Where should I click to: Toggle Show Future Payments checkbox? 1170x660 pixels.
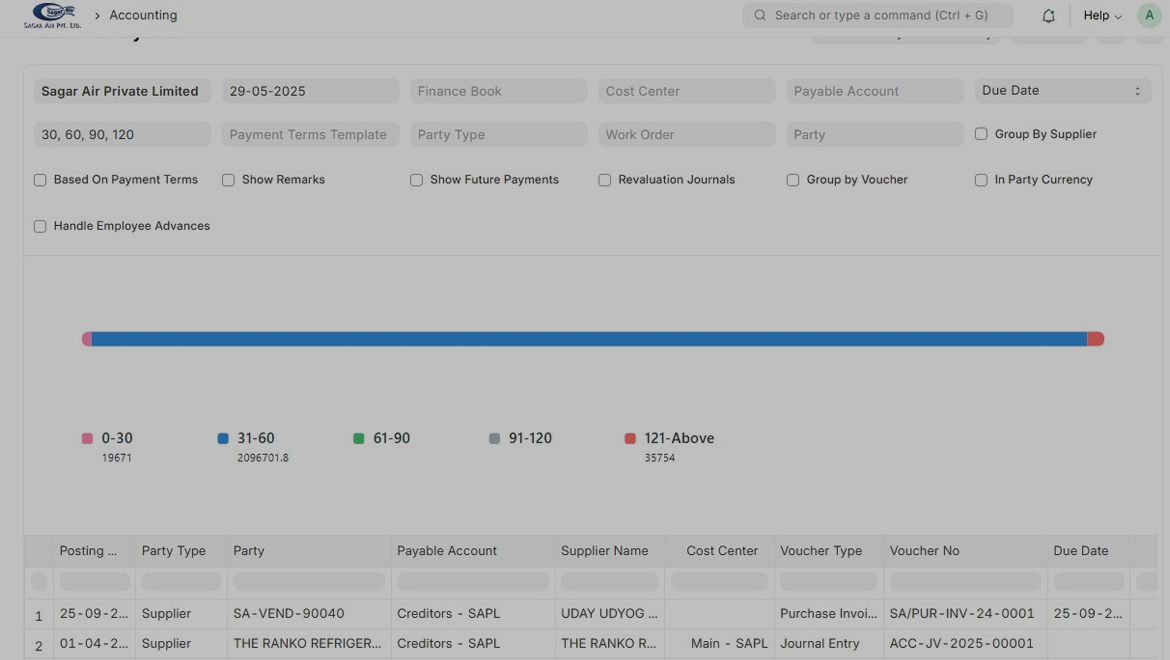click(x=416, y=180)
